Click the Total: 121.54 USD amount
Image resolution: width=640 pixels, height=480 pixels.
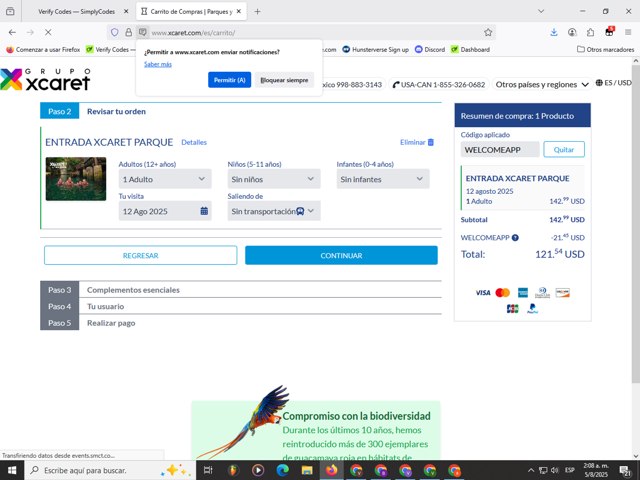click(x=560, y=254)
